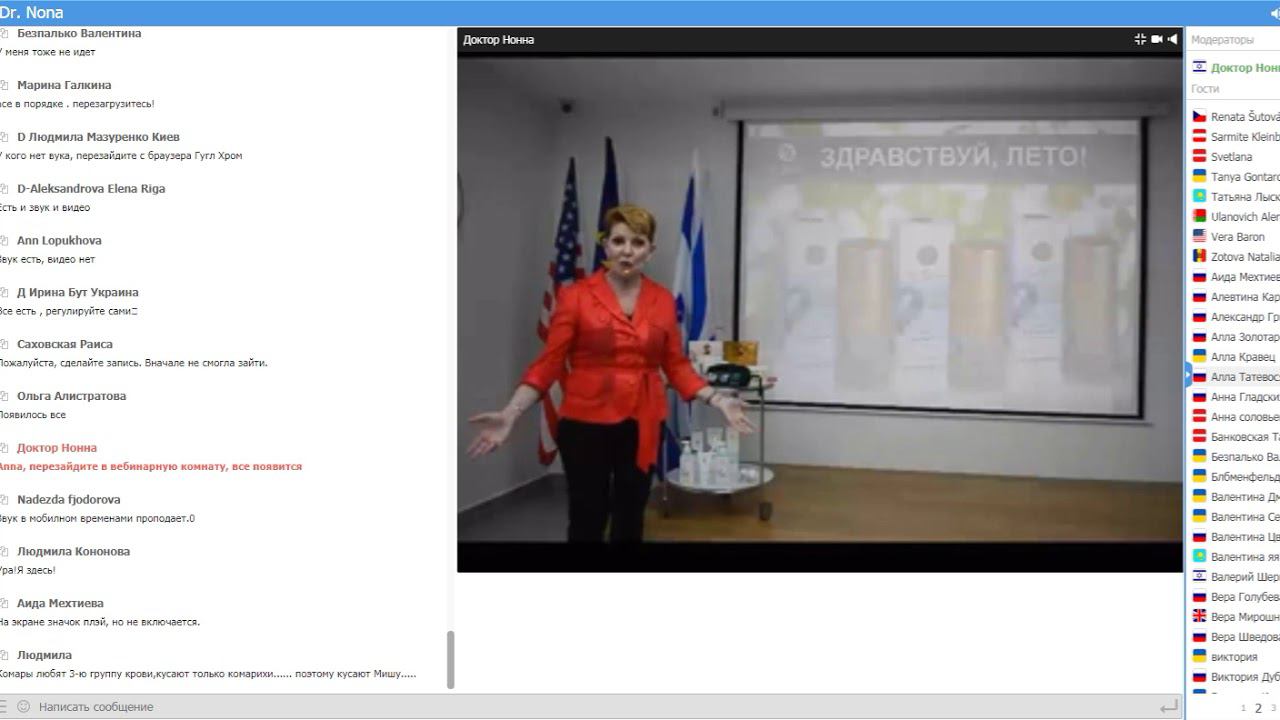Click chat author Саховская Раиса
The width and height of the screenshot is (1280, 720).
[x=65, y=344]
